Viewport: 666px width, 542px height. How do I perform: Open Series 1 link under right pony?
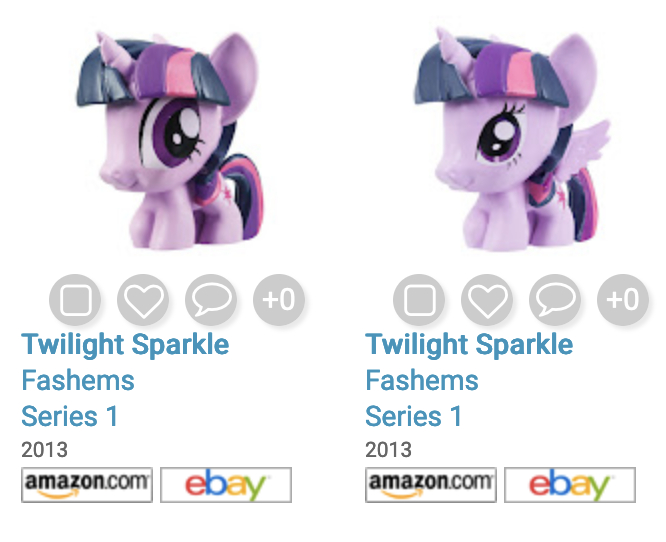tap(414, 416)
